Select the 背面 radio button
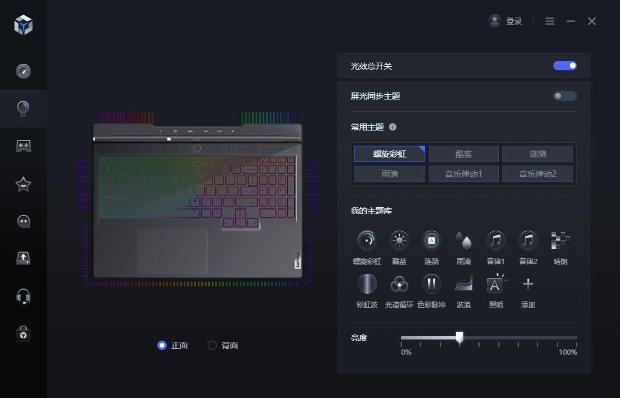This screenshot has height=398, width=620. [212, 345]
